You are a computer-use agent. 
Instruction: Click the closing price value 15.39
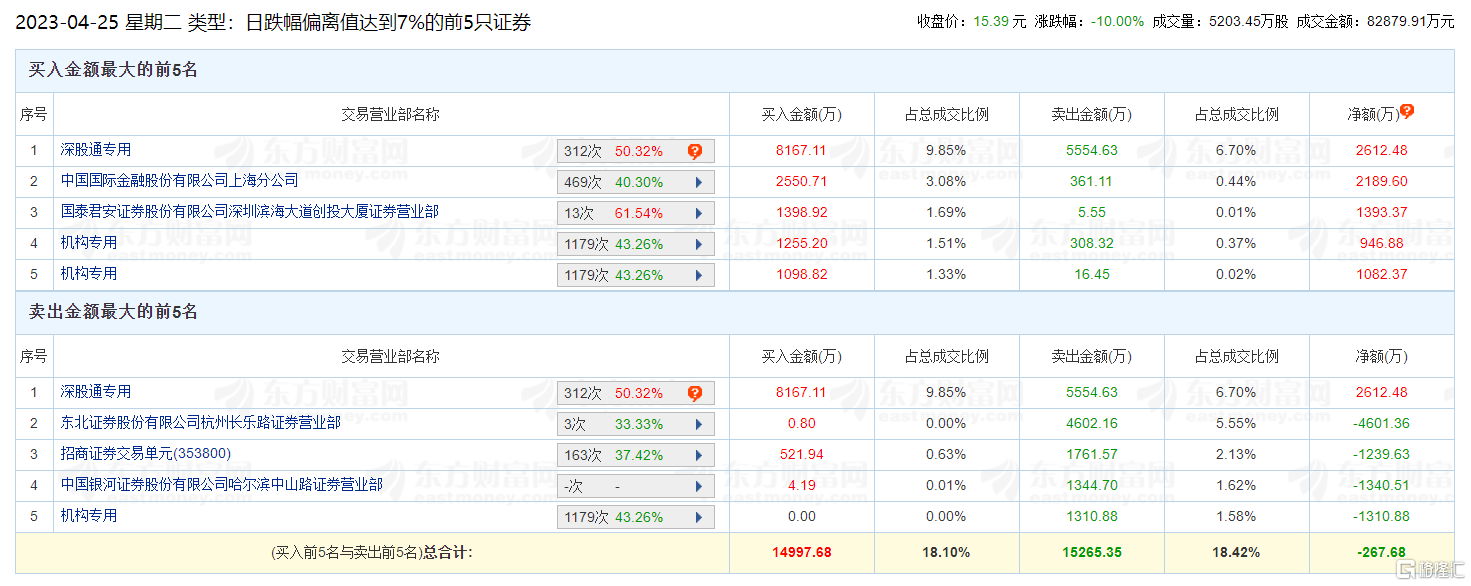[993, 21]
